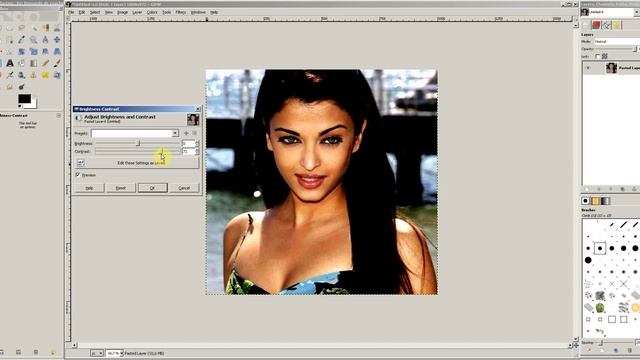Click the Cancel button in dialog

[184, 188]
